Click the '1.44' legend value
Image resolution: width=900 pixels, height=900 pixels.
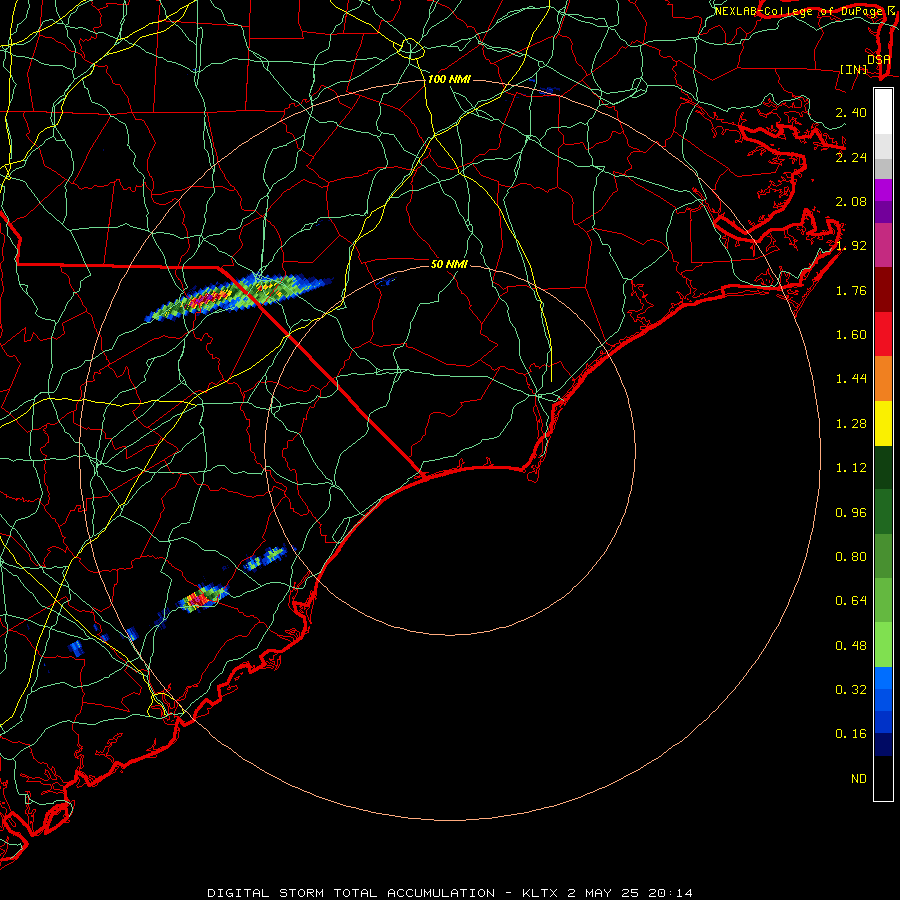click(x=851, y=379)
